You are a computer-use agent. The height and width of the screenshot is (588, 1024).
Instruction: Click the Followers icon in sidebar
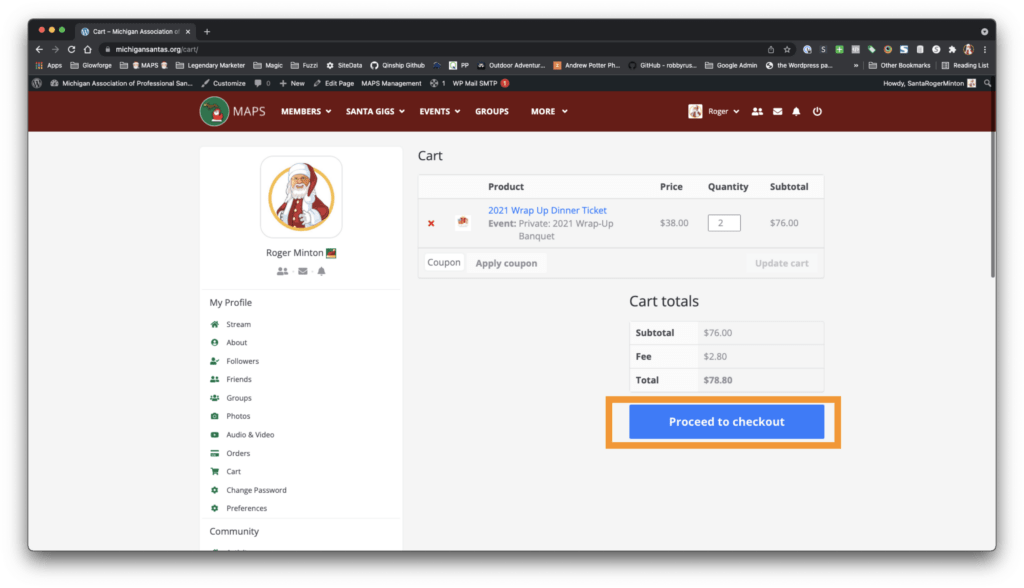pyautogui.click(x=214, y=361)
